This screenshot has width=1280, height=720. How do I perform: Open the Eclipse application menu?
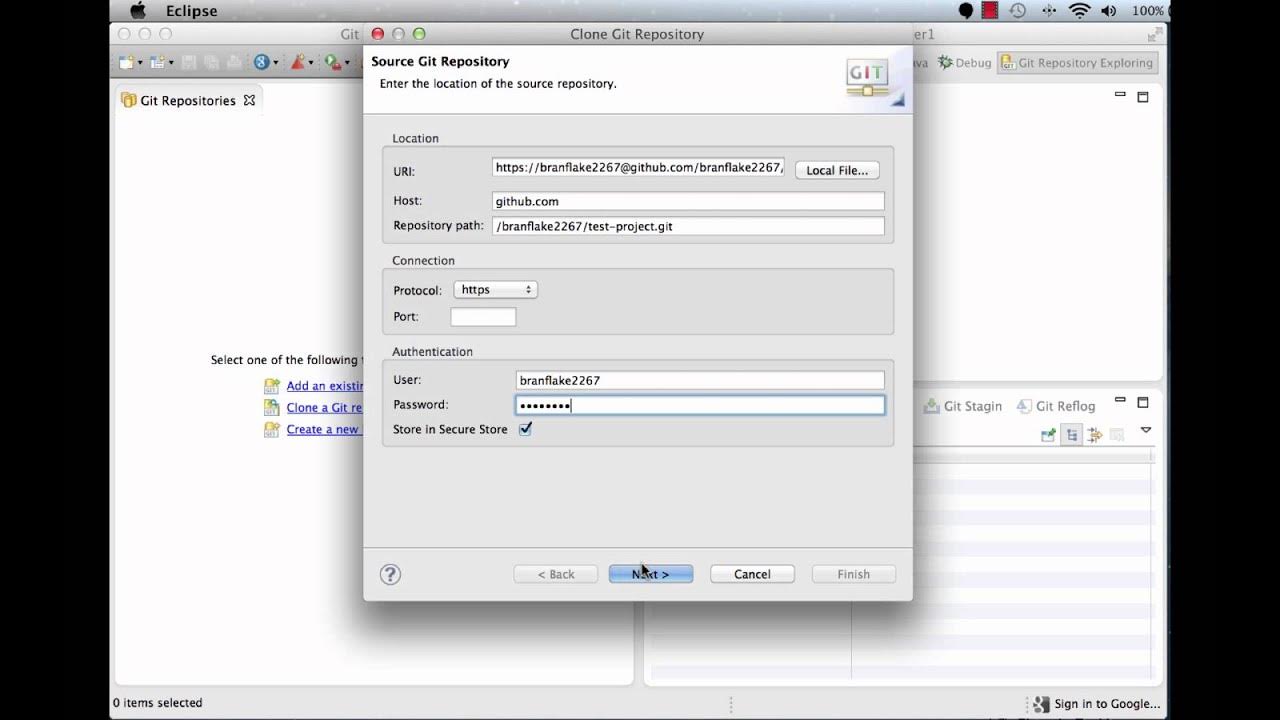click(x=191, y=11)
